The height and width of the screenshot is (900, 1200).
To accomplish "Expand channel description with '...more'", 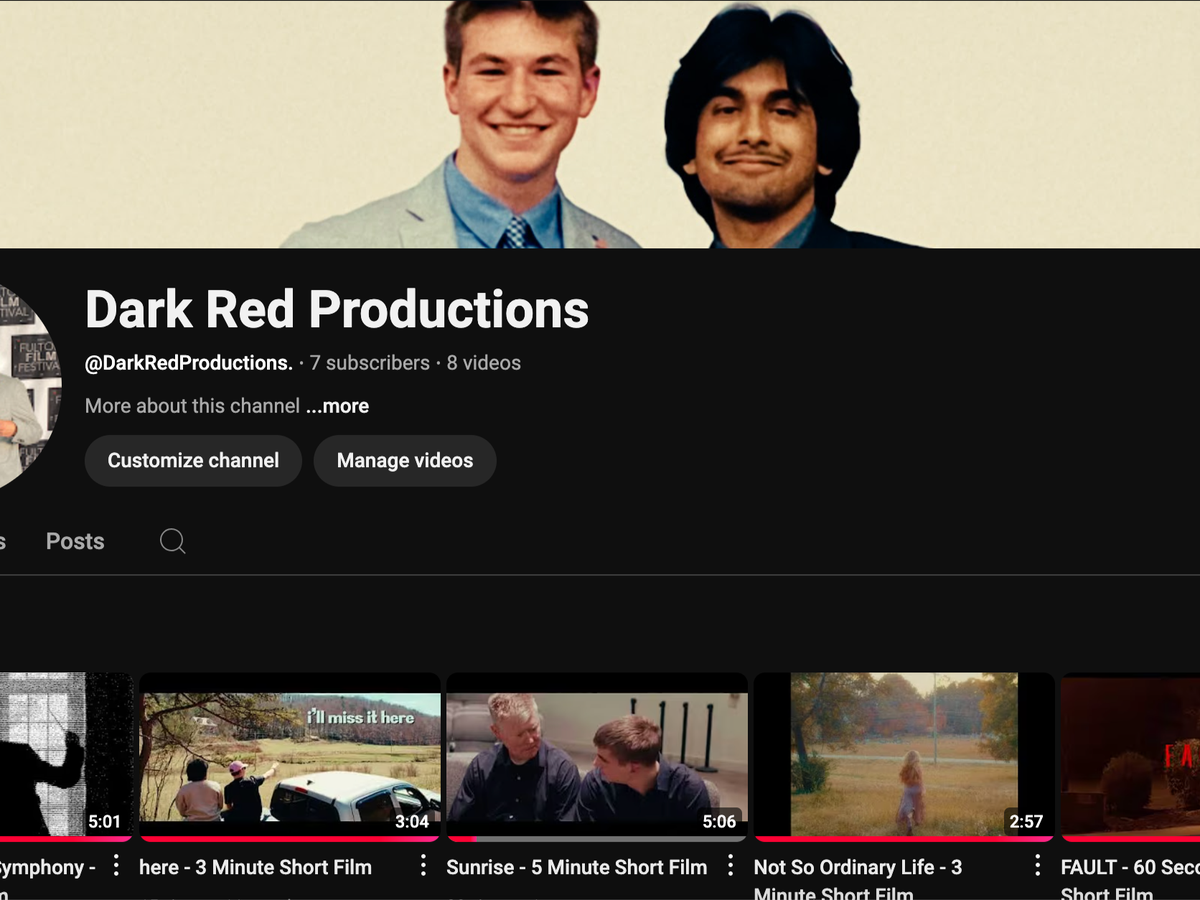I will pos(337,406).
